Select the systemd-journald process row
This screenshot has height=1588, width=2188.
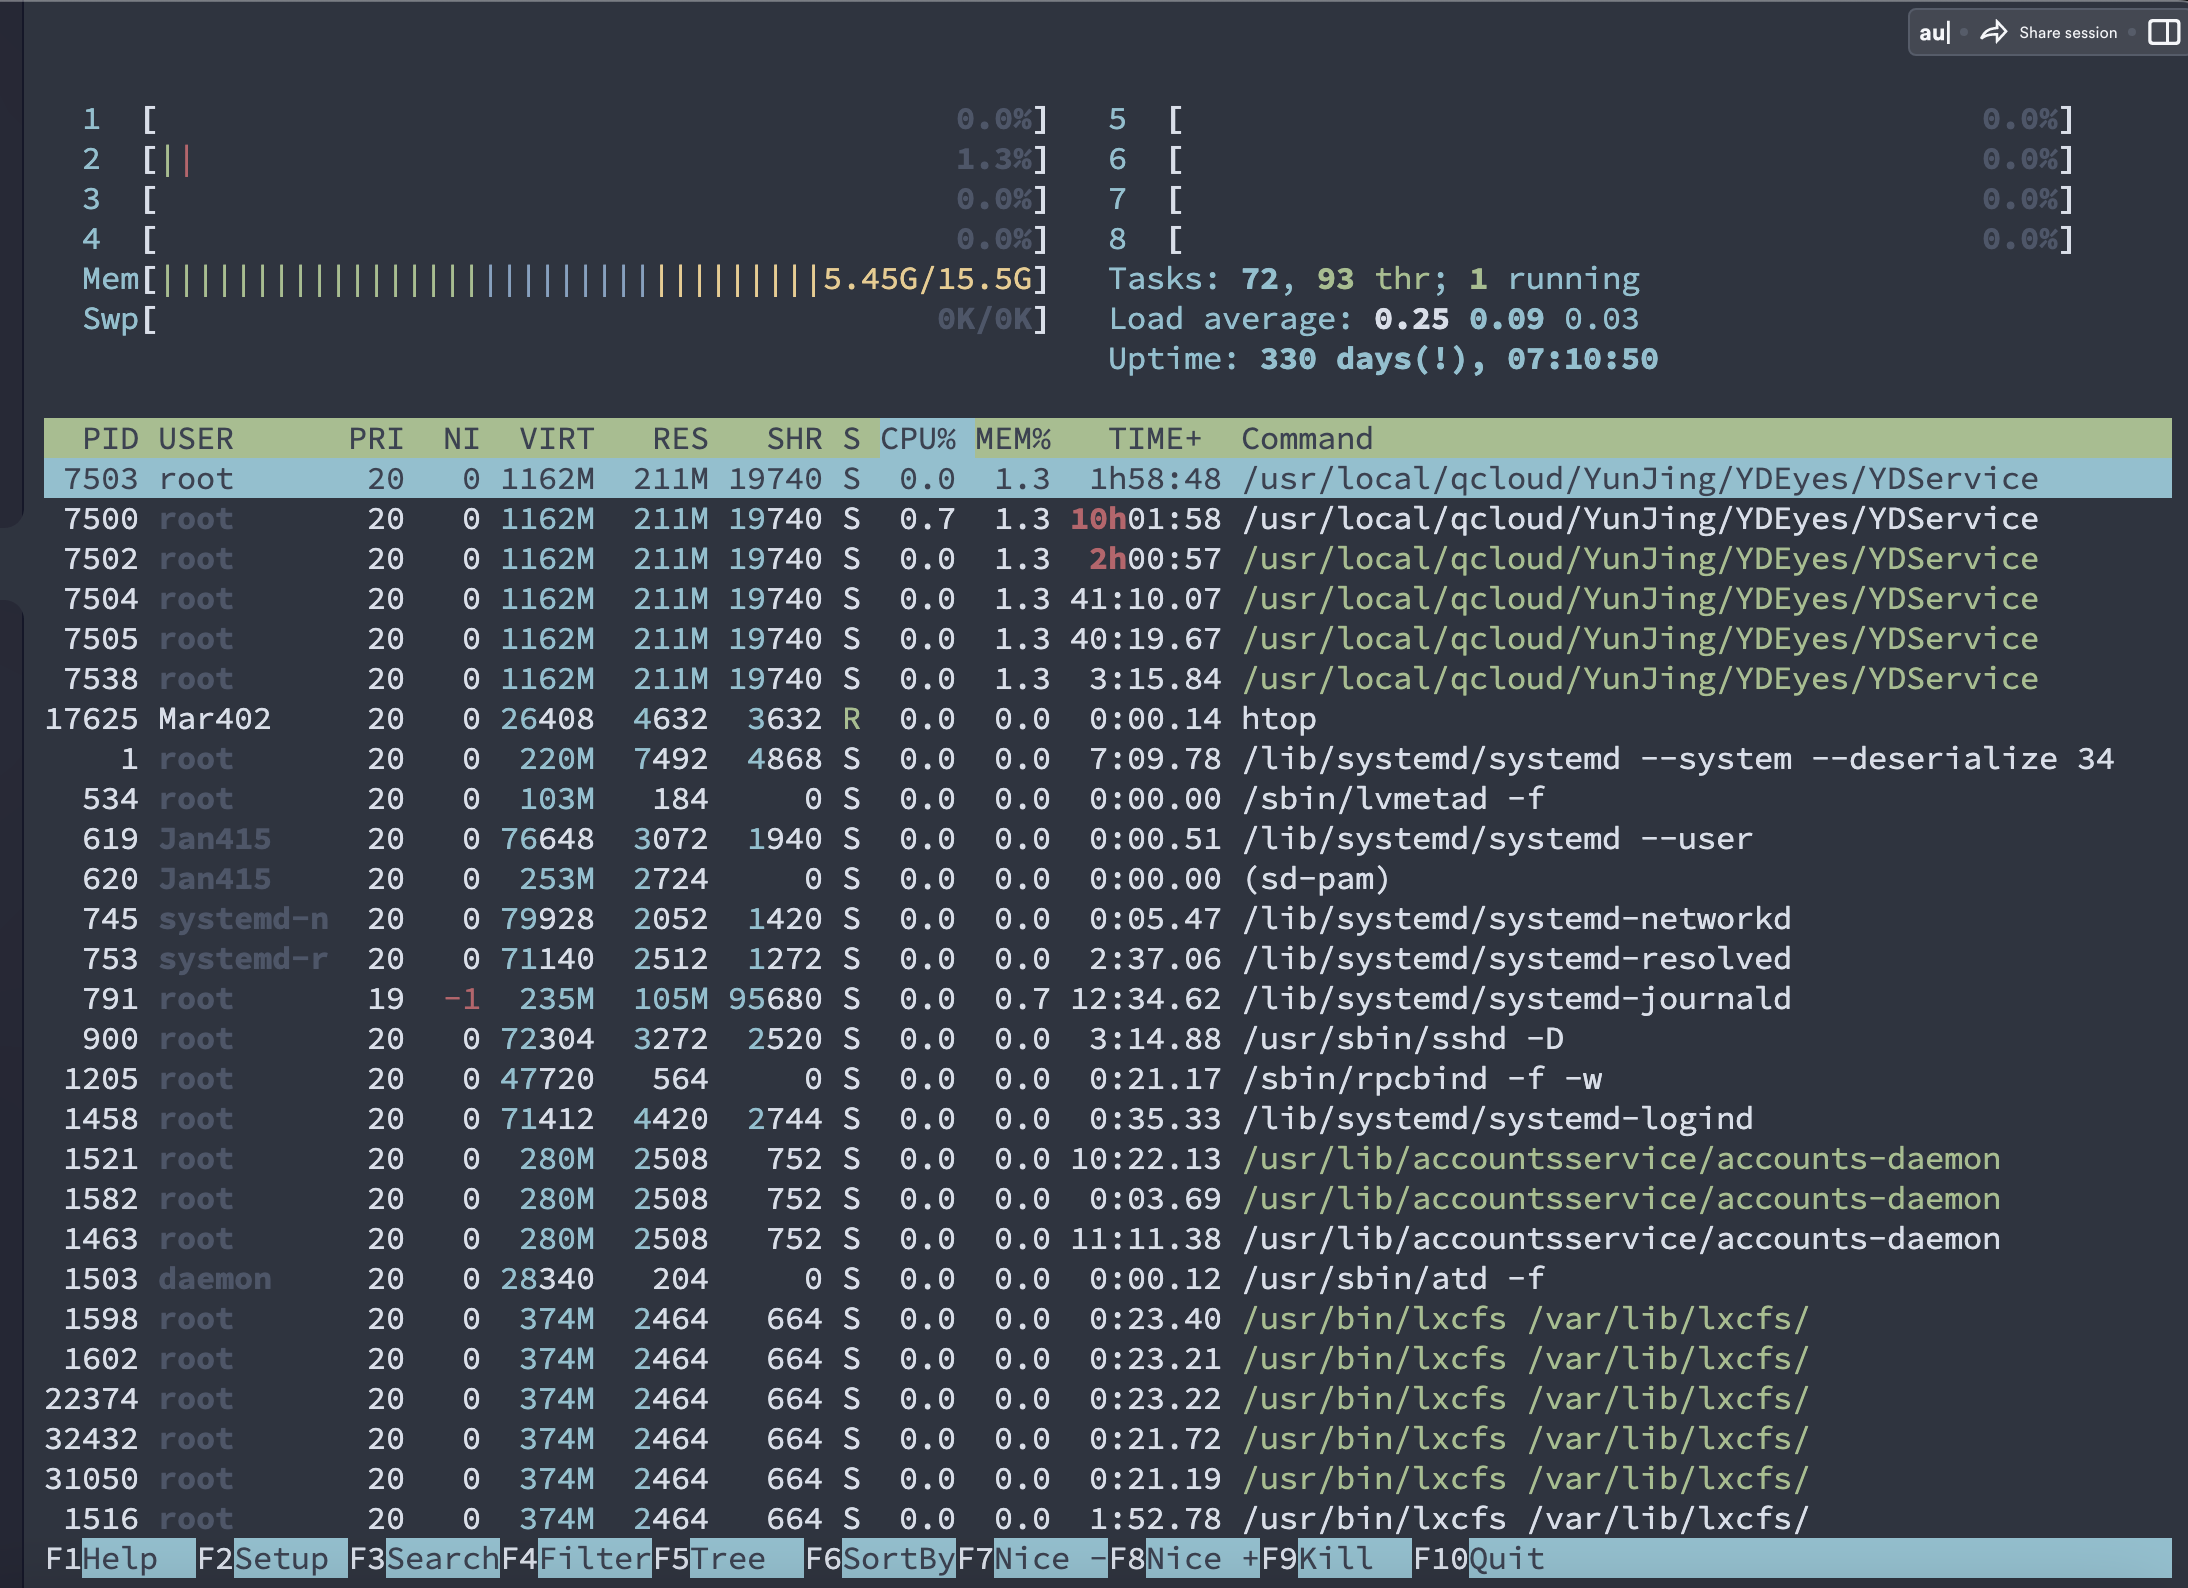click(1108, 998)
